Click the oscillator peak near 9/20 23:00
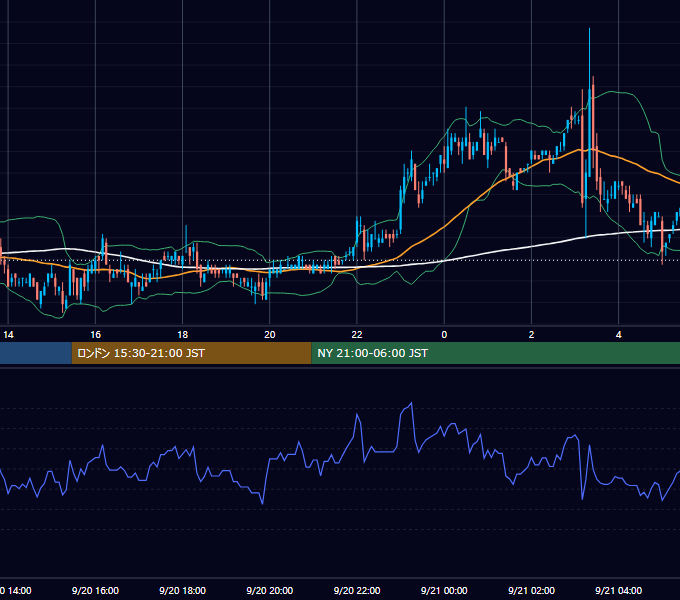The image size is (680, 600). 411,403
